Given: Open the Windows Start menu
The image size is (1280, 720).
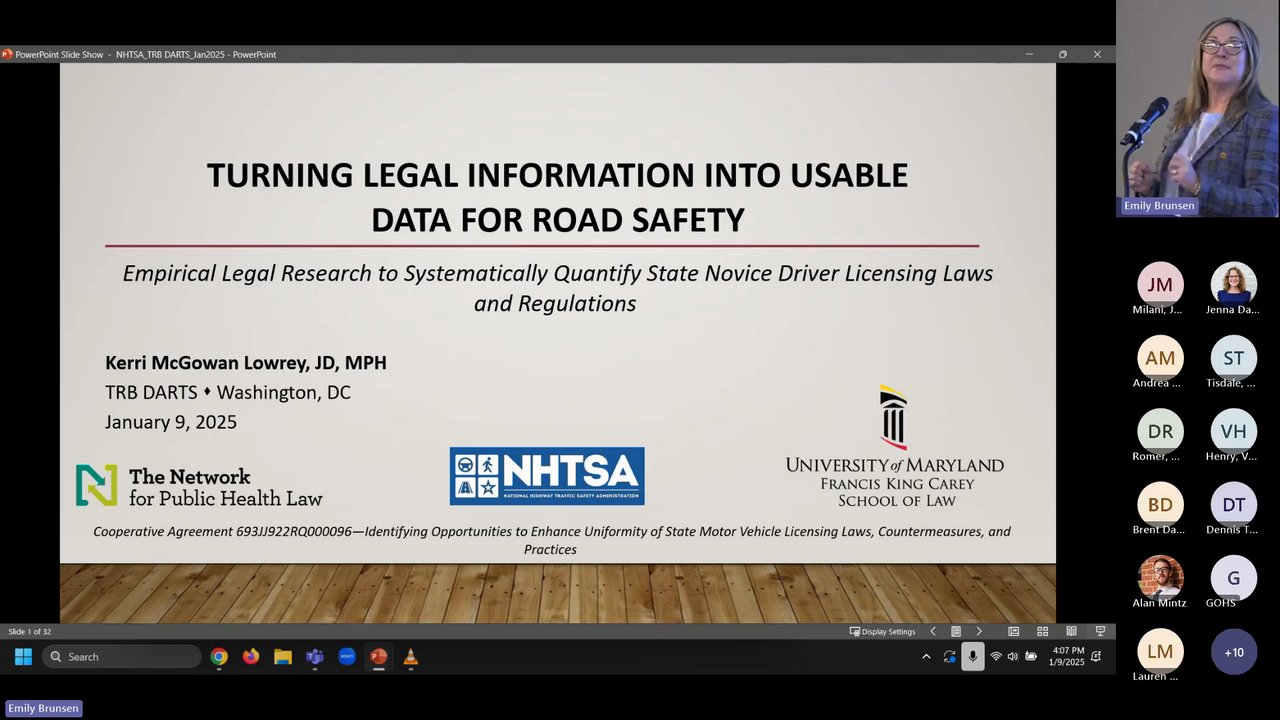Looking at the screenshot, I should tap(23, 657).
